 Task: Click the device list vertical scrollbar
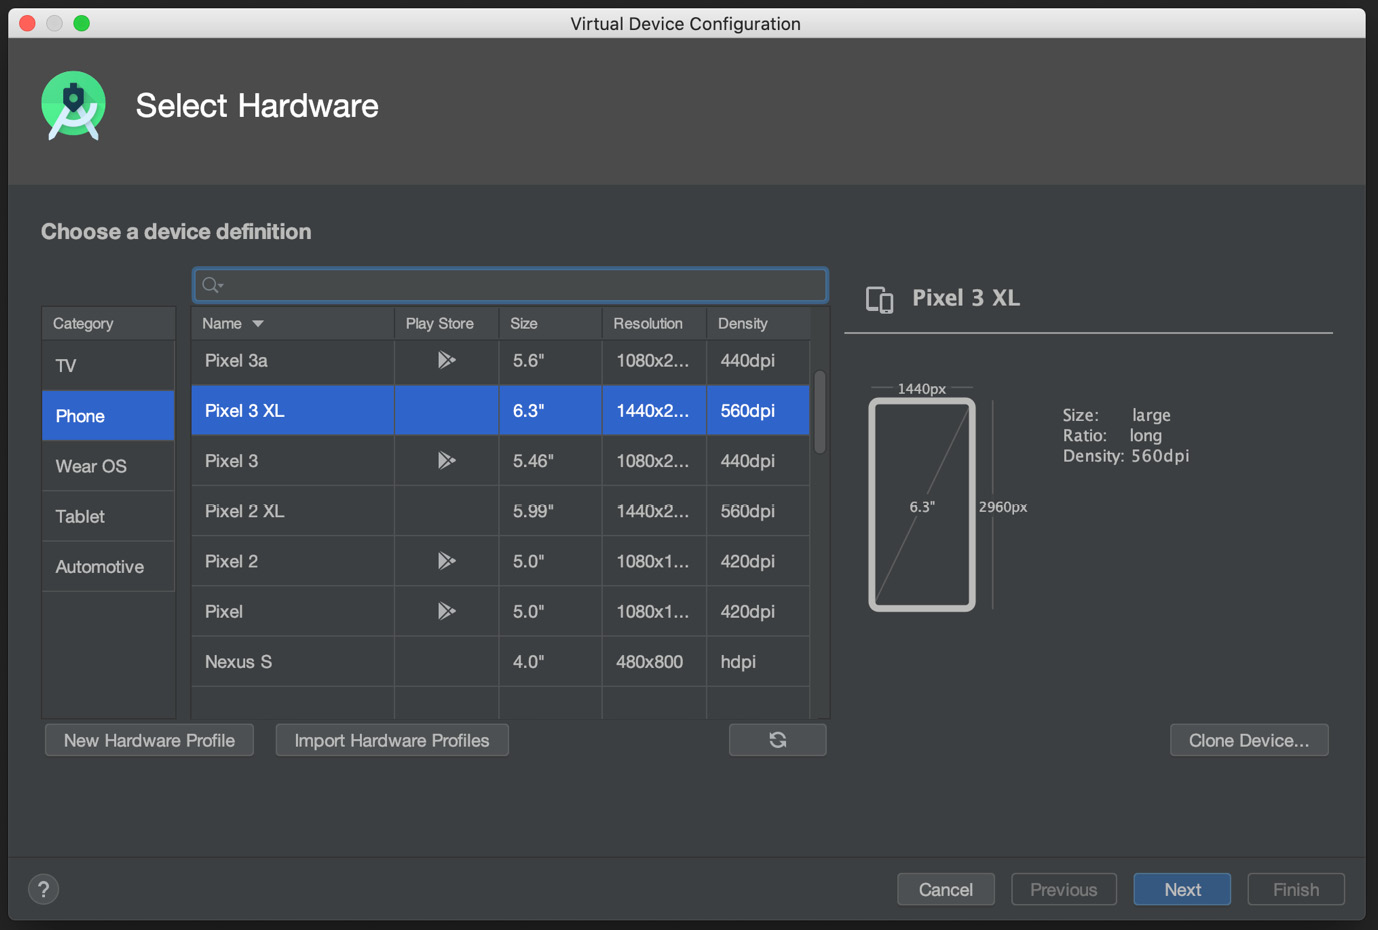pyautogui.click(x=820, y=412)
